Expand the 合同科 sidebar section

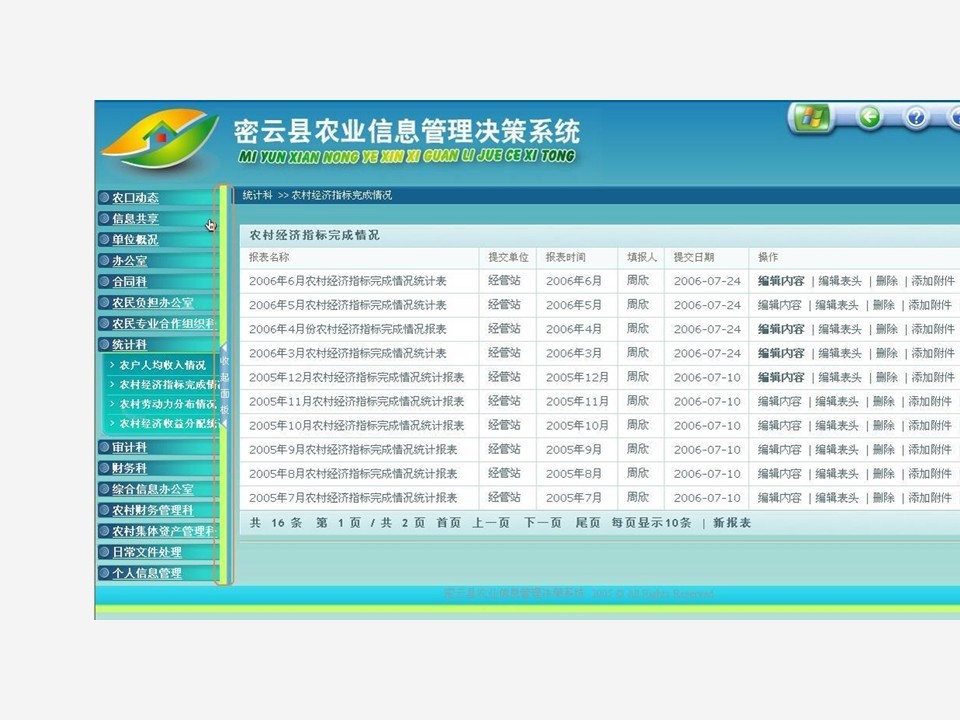click(130, 282)
